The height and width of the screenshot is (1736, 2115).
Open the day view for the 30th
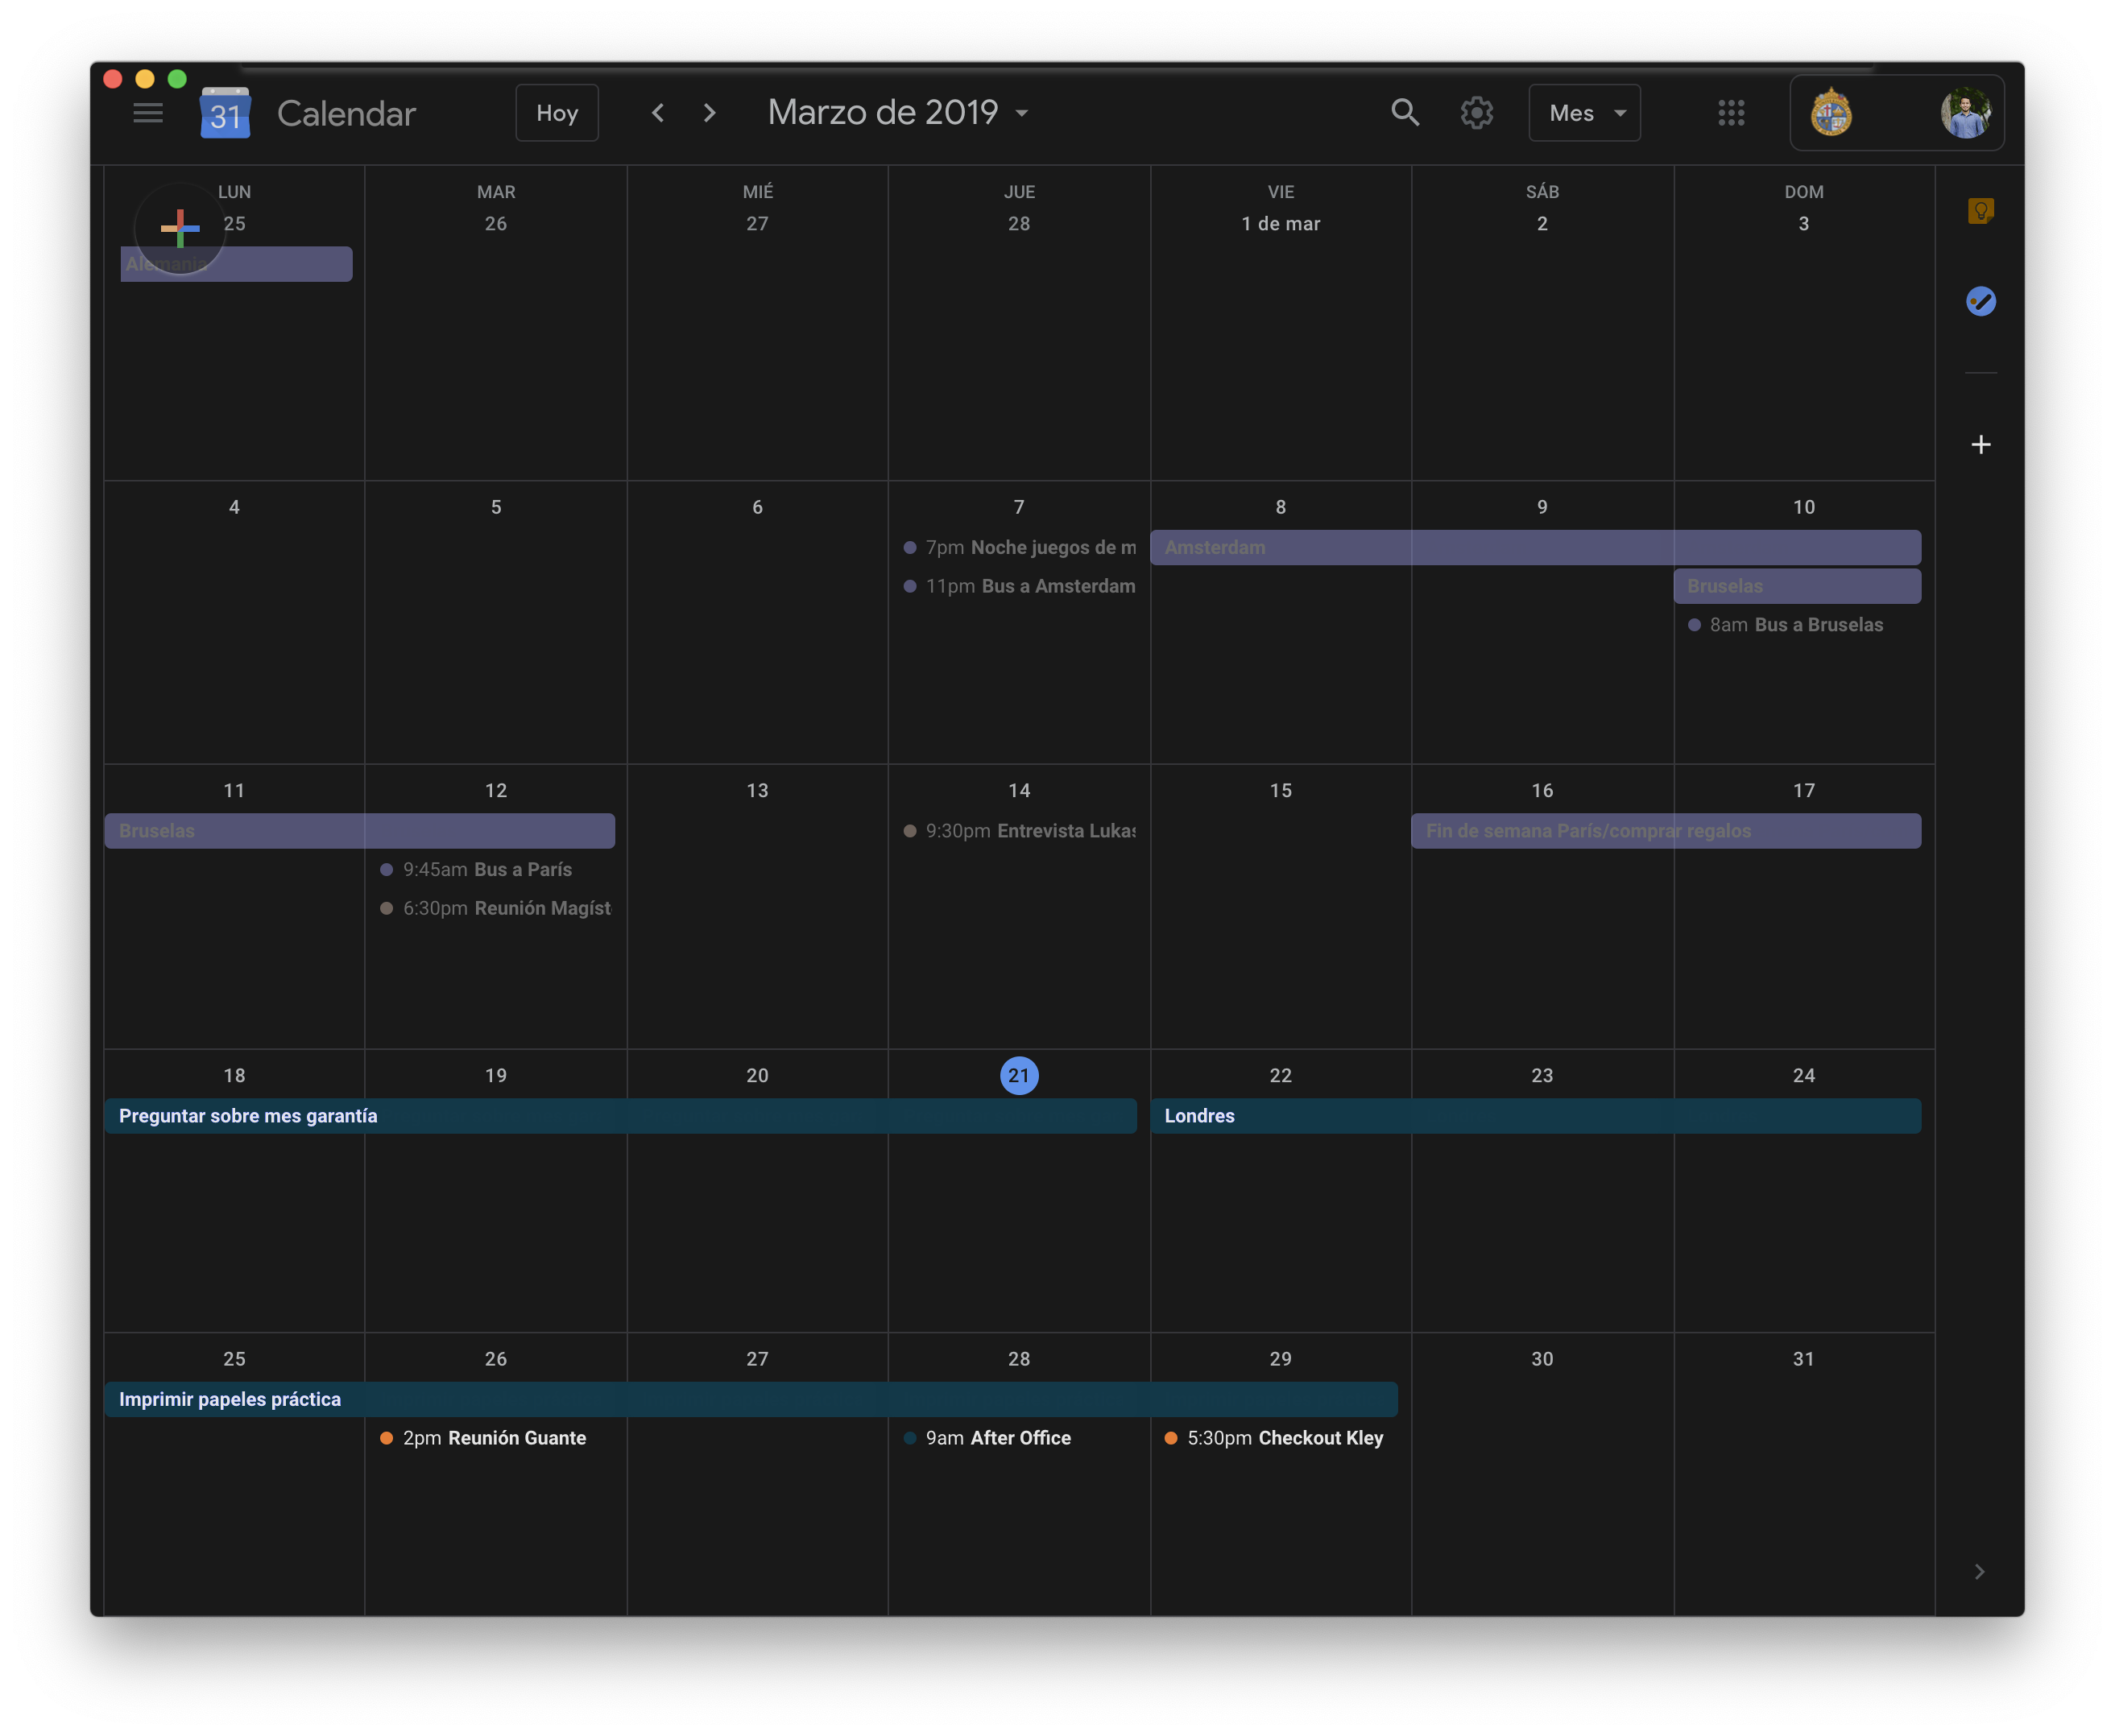point(1542,1359)
